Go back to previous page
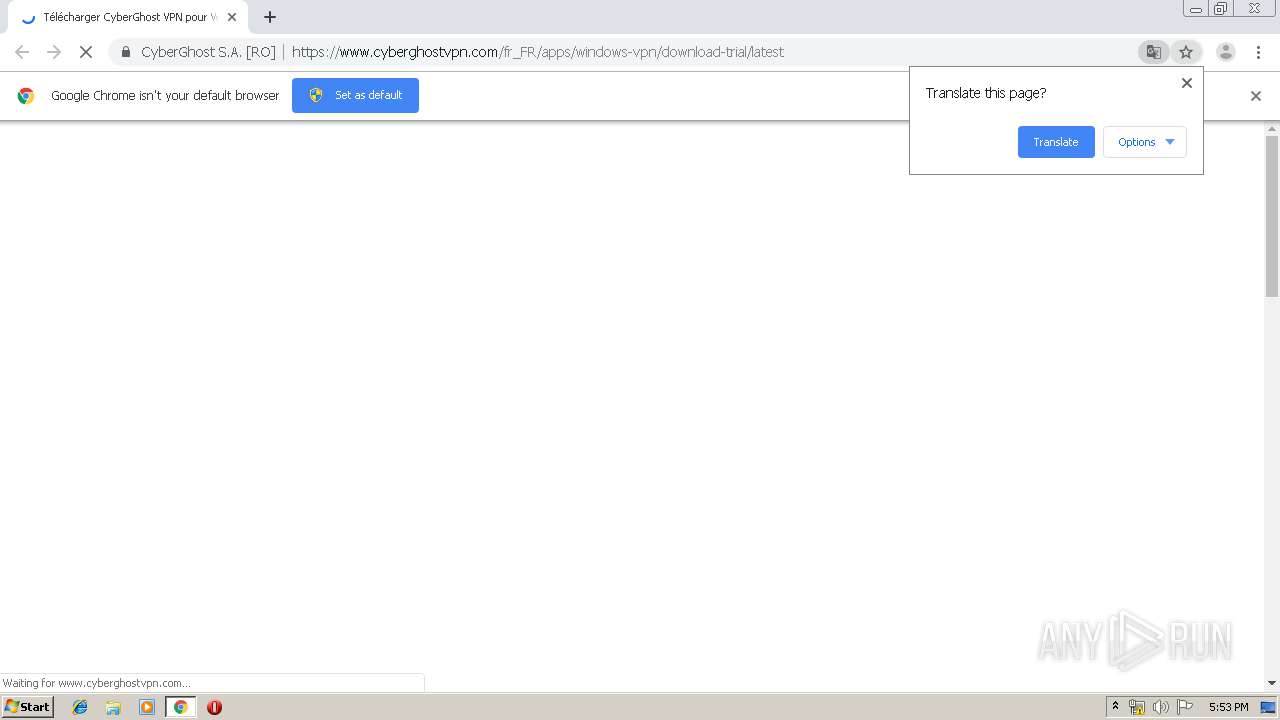The image size is (1280, 720). 22,52
